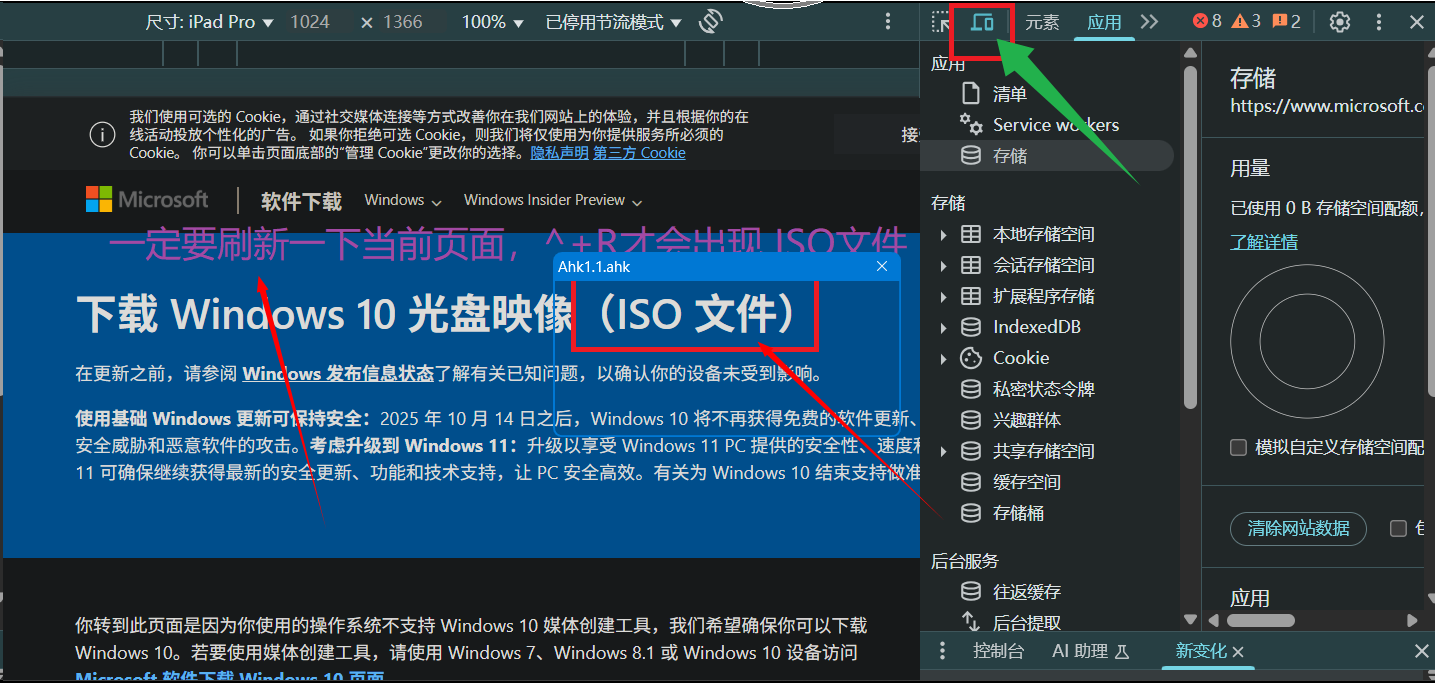Expand Cookie tree node
This screenshot has height=683, width=1435.
coord(943,359)
